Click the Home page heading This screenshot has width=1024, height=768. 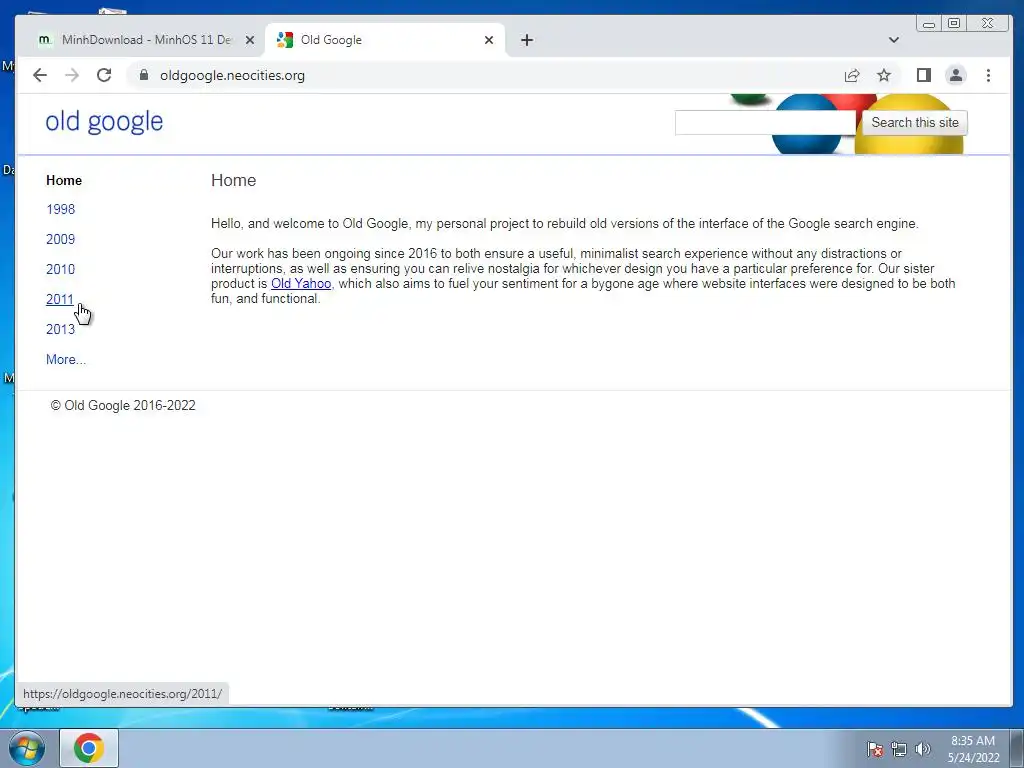(234, 180)
